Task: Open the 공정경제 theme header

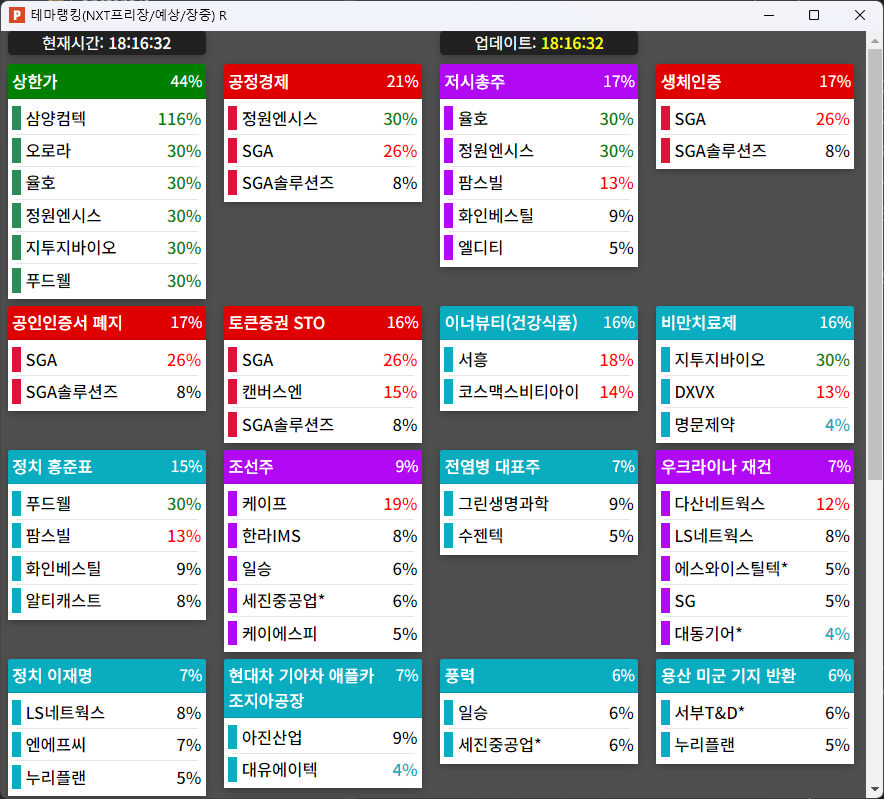Action: (323, 82)
